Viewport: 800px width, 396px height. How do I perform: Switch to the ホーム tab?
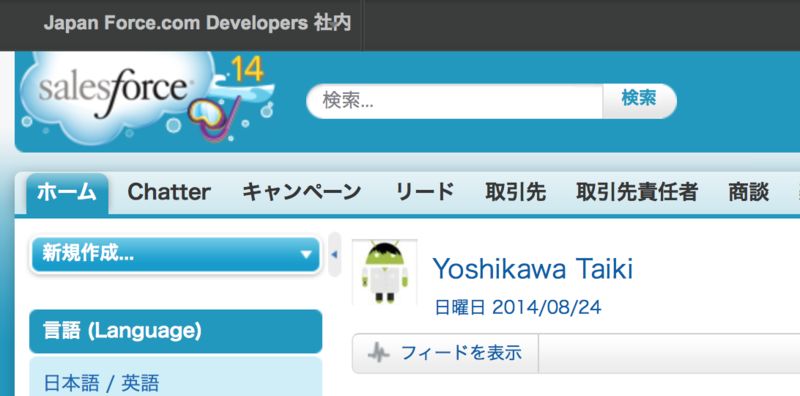pos(67,193)
